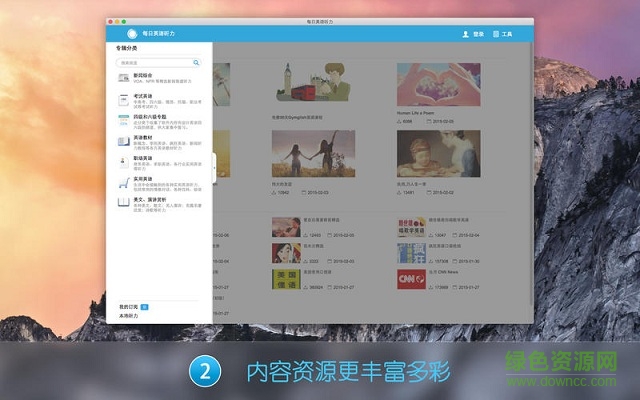Viewport: 640px width, 400px height.
Task: Click the Gymglish course title under London illustration
Action: [x=297, y=118]
